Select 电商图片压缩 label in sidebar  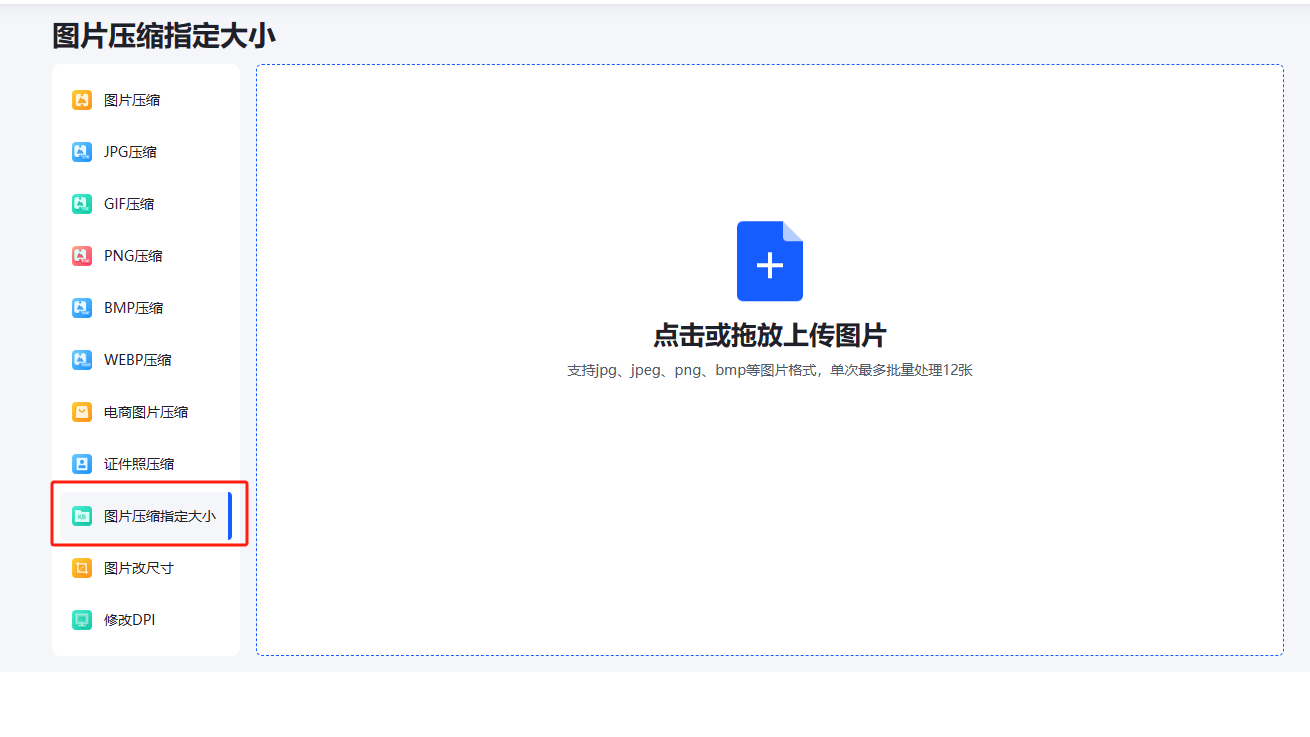pos(146,412)
